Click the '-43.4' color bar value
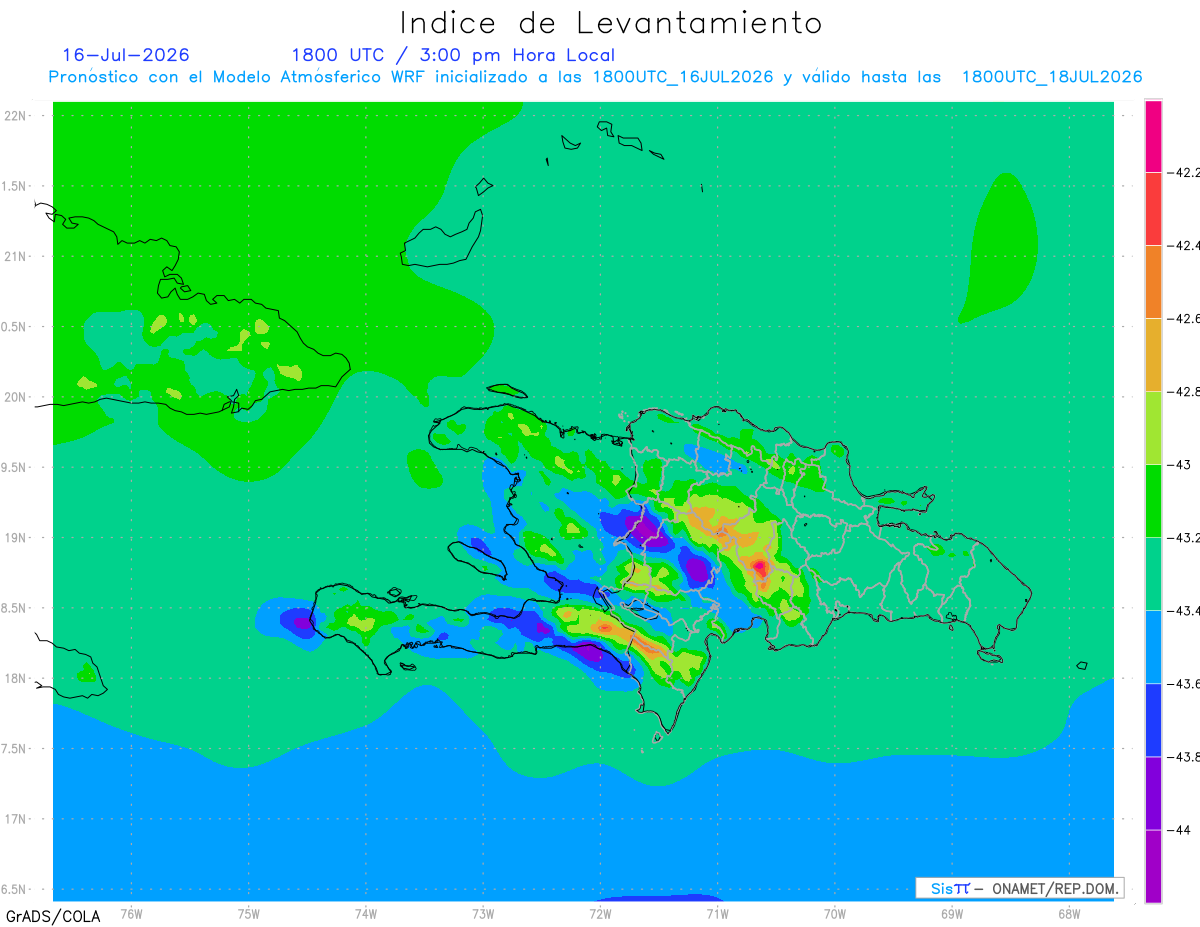Screen dimensions: 1200x927 [1184, 611]
